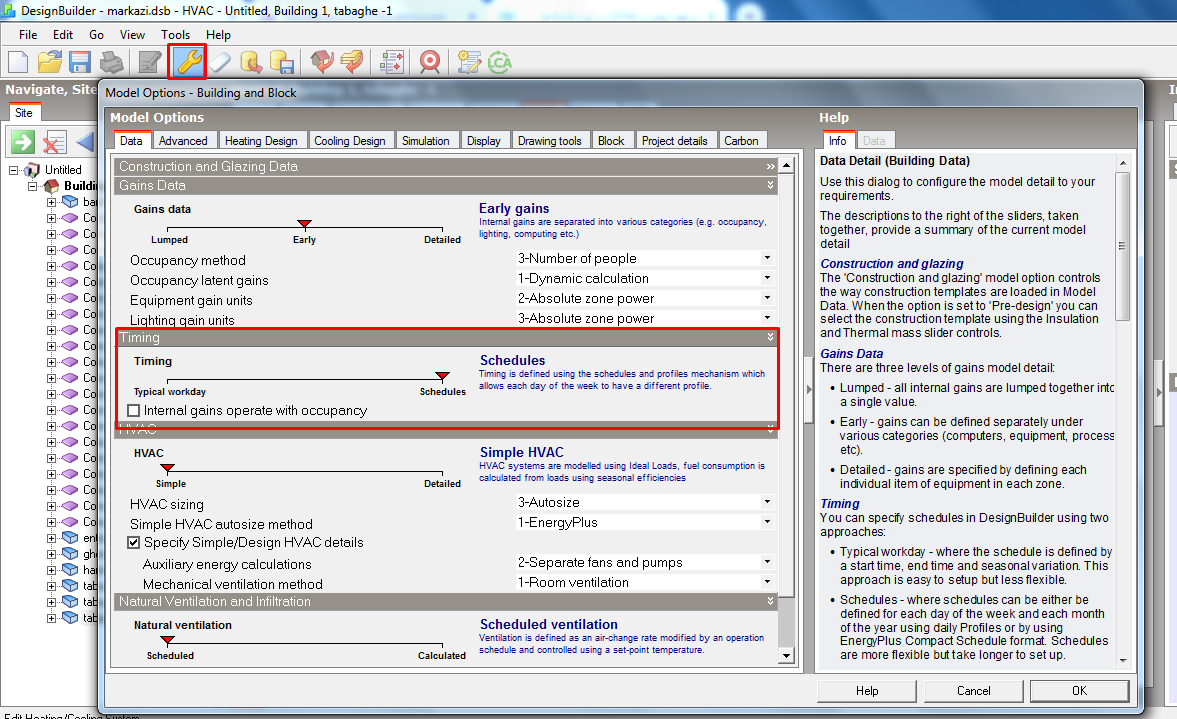The image size is (1177, 719).
Task: Cancel the Model Options dialog
Action: (974, 691)
